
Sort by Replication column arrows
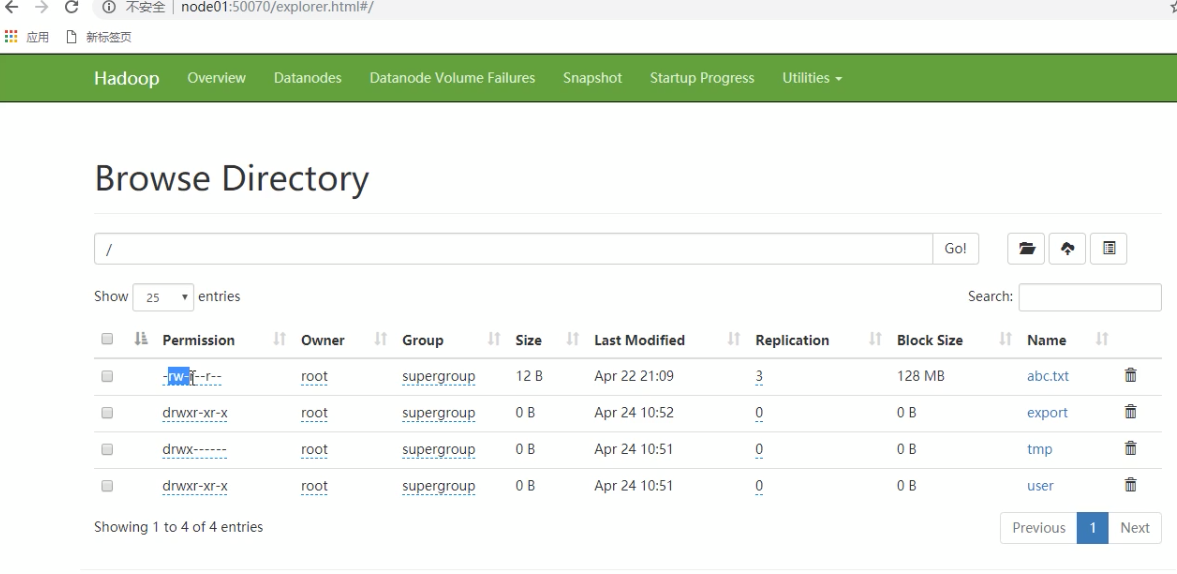pos(875,339)
